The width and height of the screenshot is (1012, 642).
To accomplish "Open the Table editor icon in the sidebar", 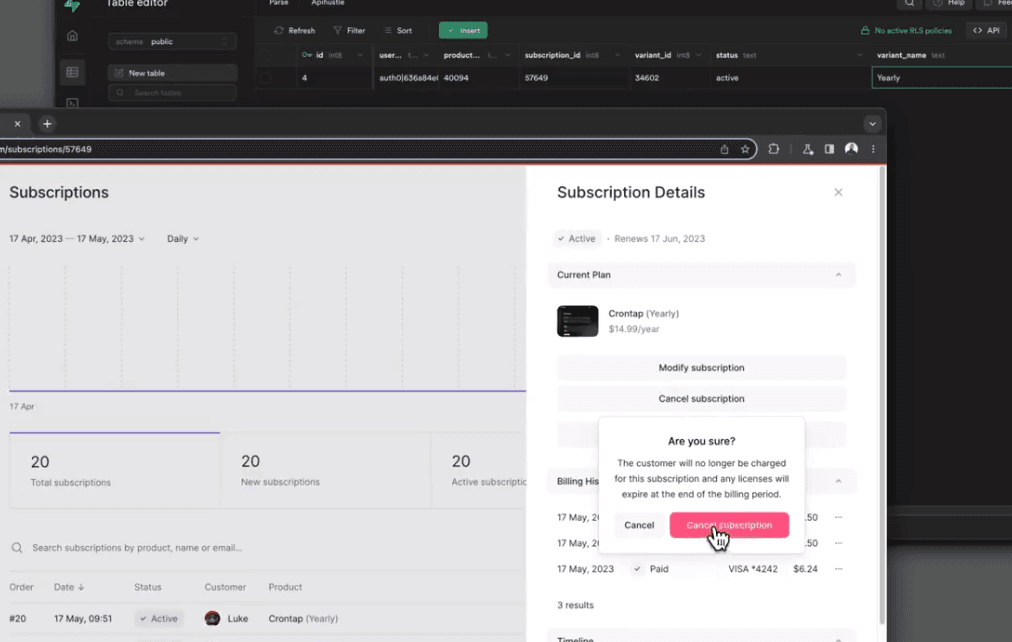I will 72,71.
